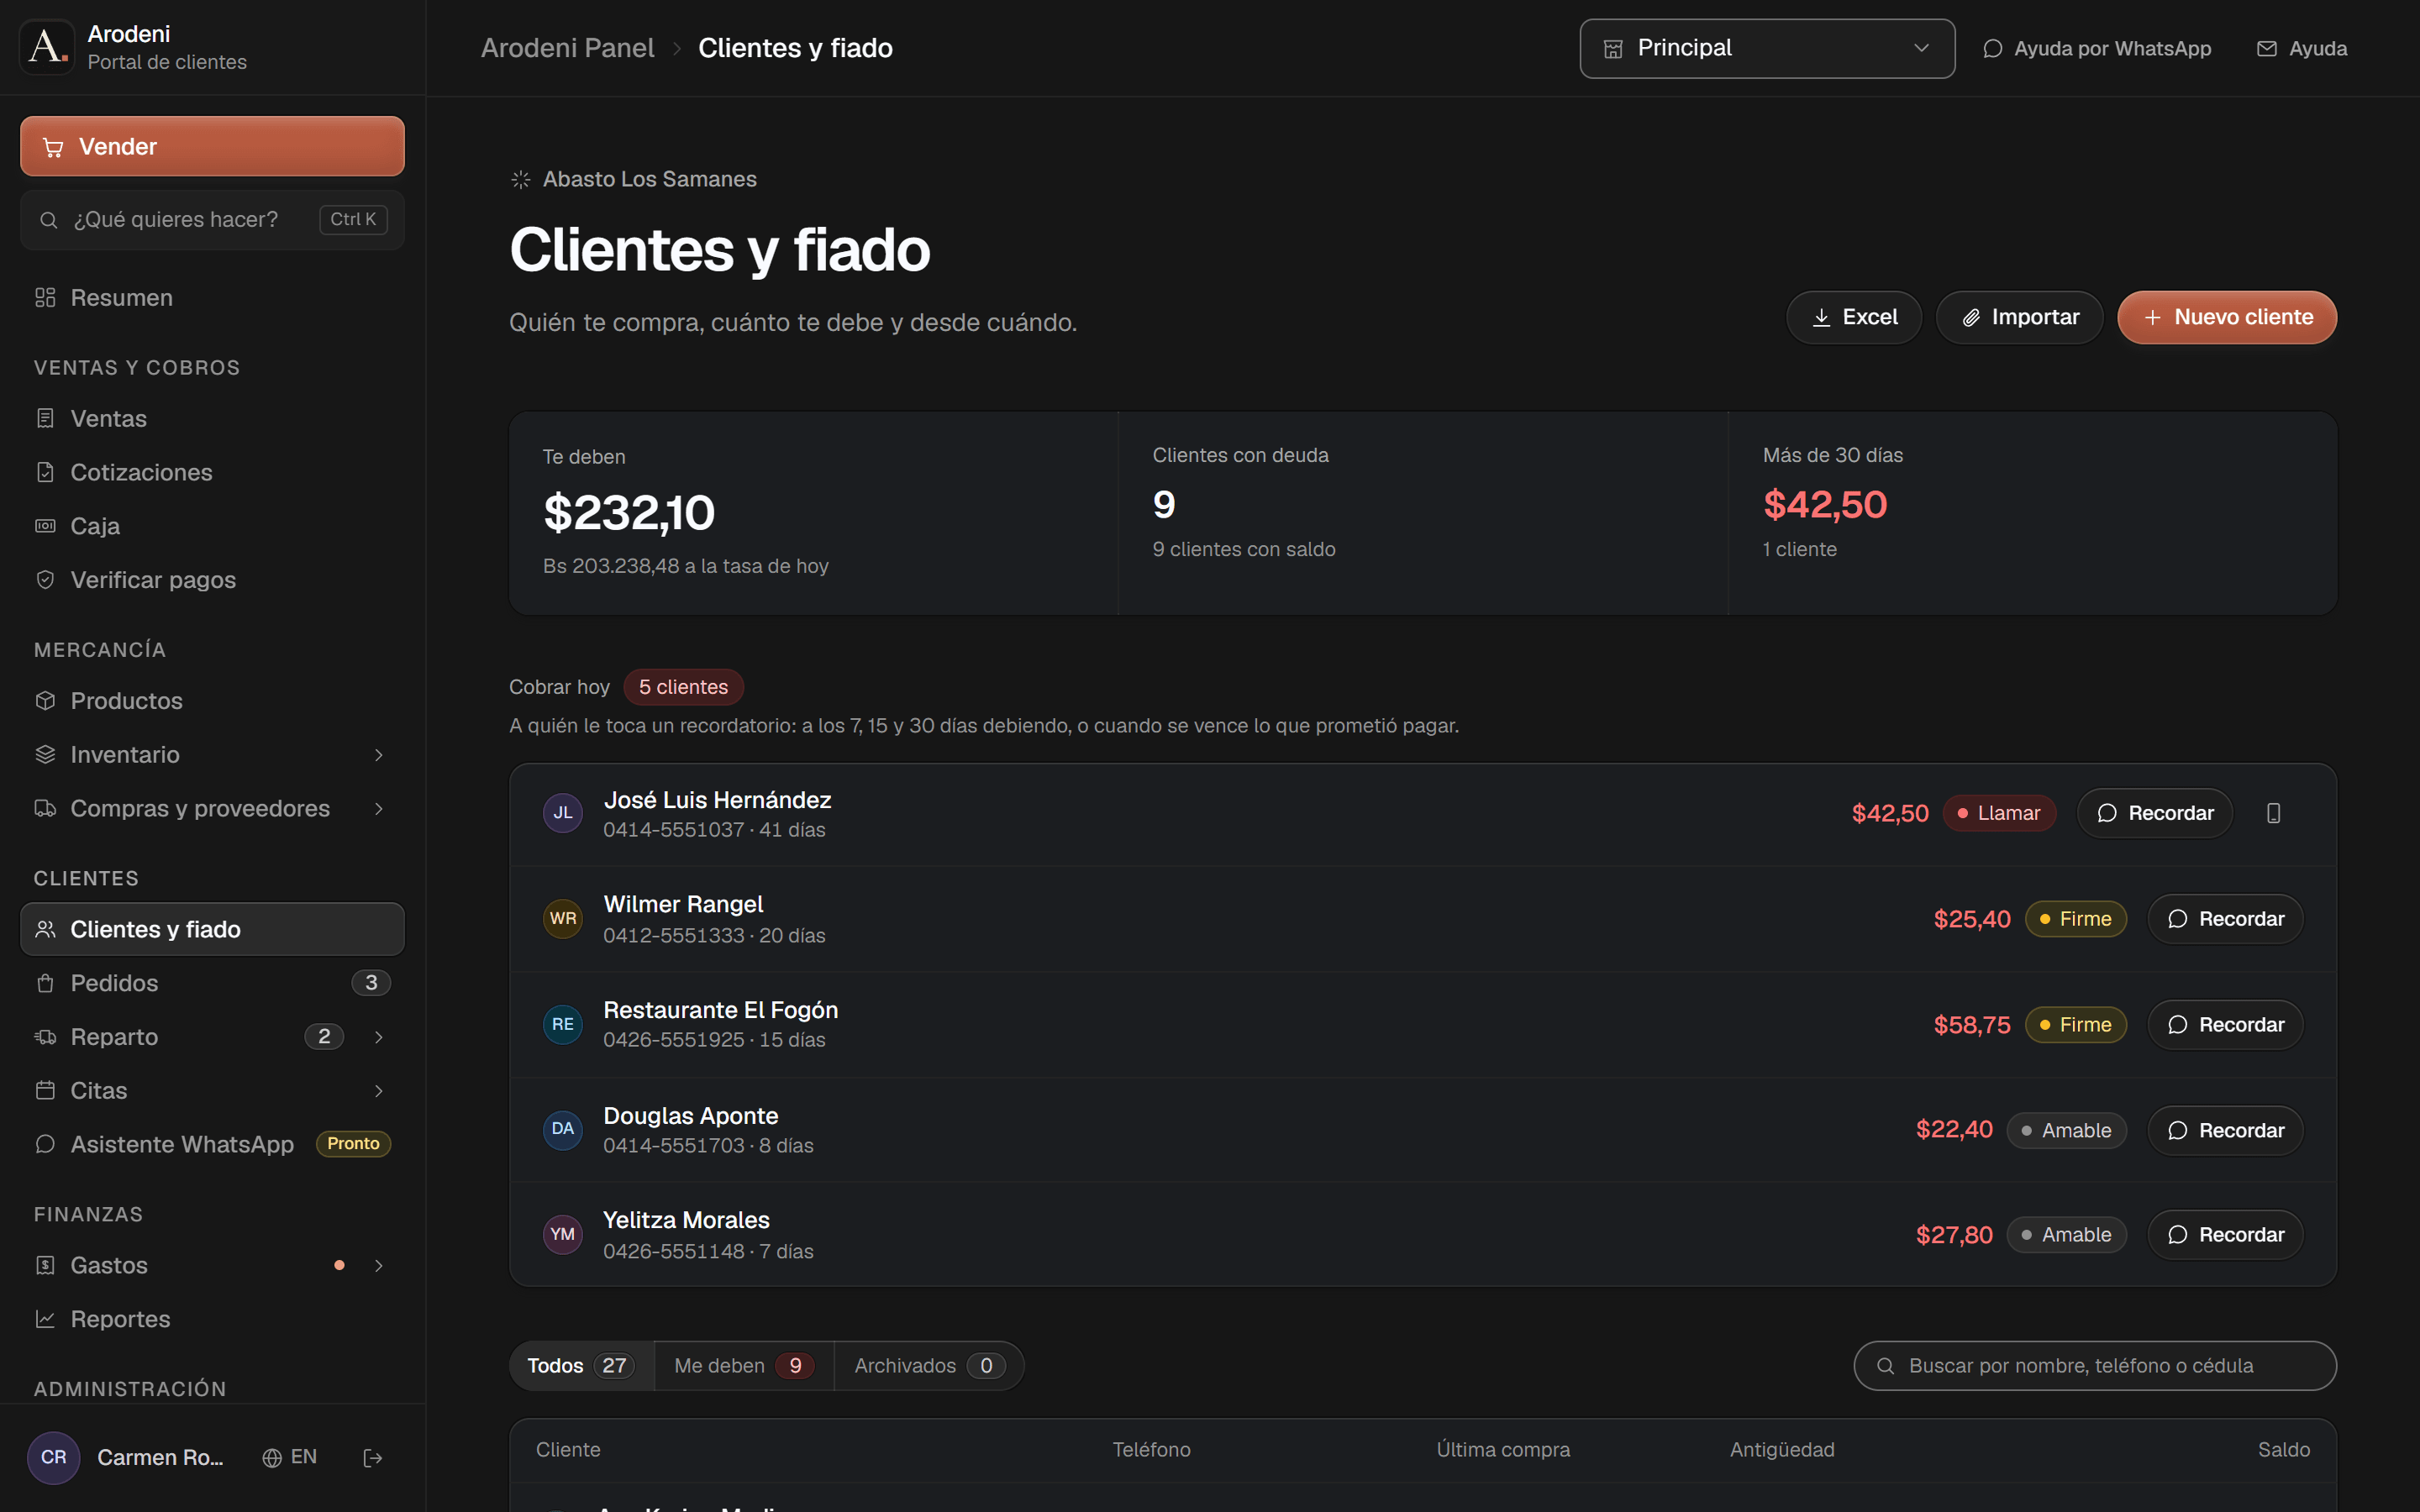
Task: Open Resumen in the sidebar
Action: point(212,298)
